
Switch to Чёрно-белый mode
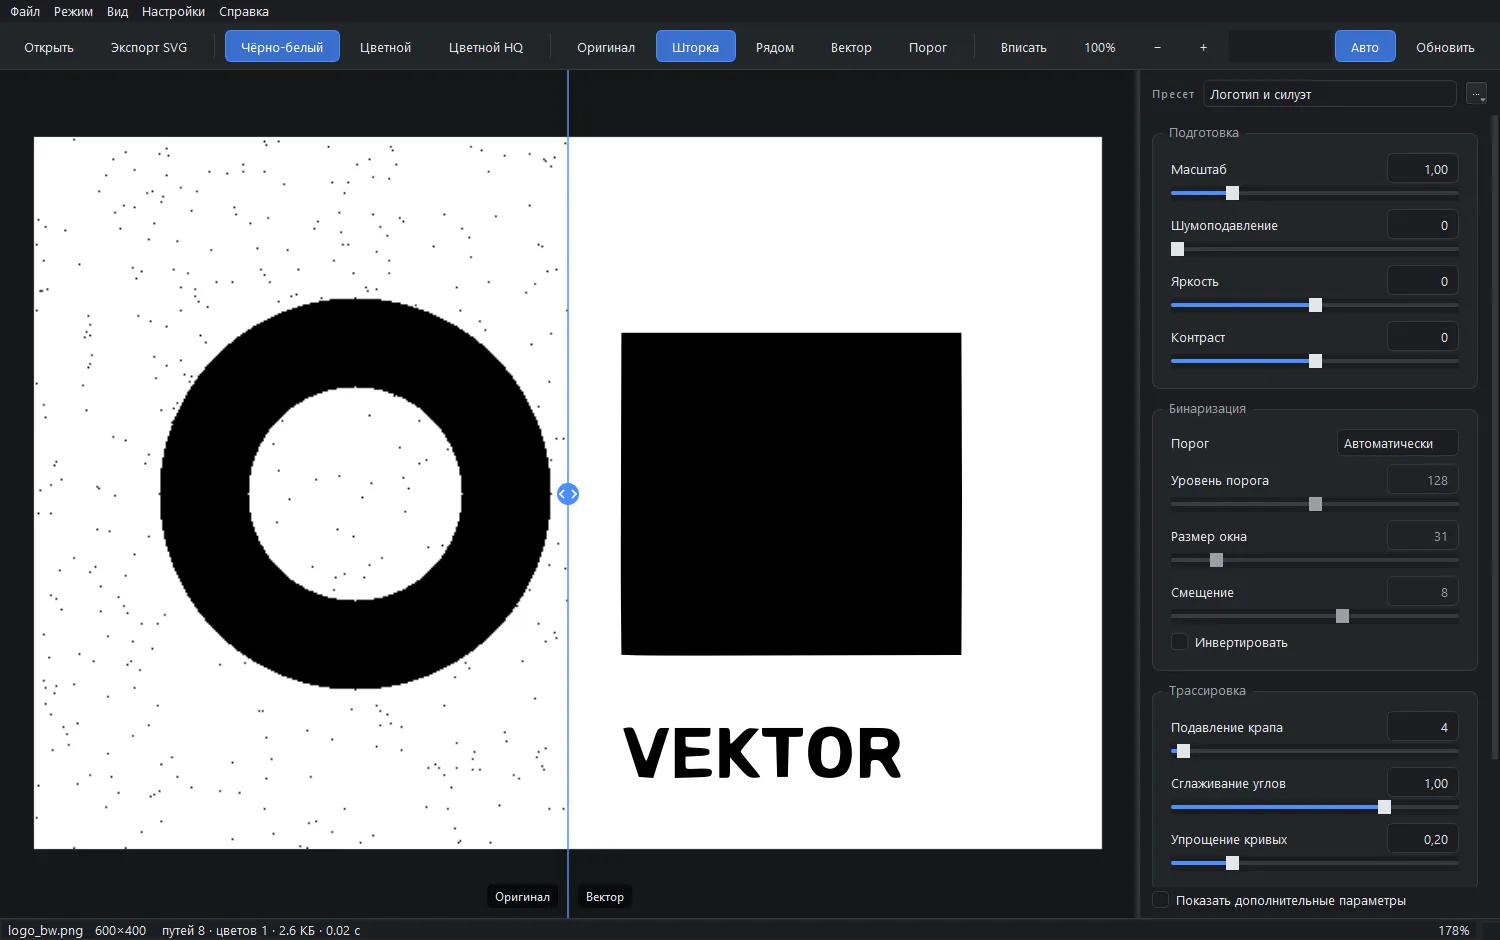coord(282,47)
